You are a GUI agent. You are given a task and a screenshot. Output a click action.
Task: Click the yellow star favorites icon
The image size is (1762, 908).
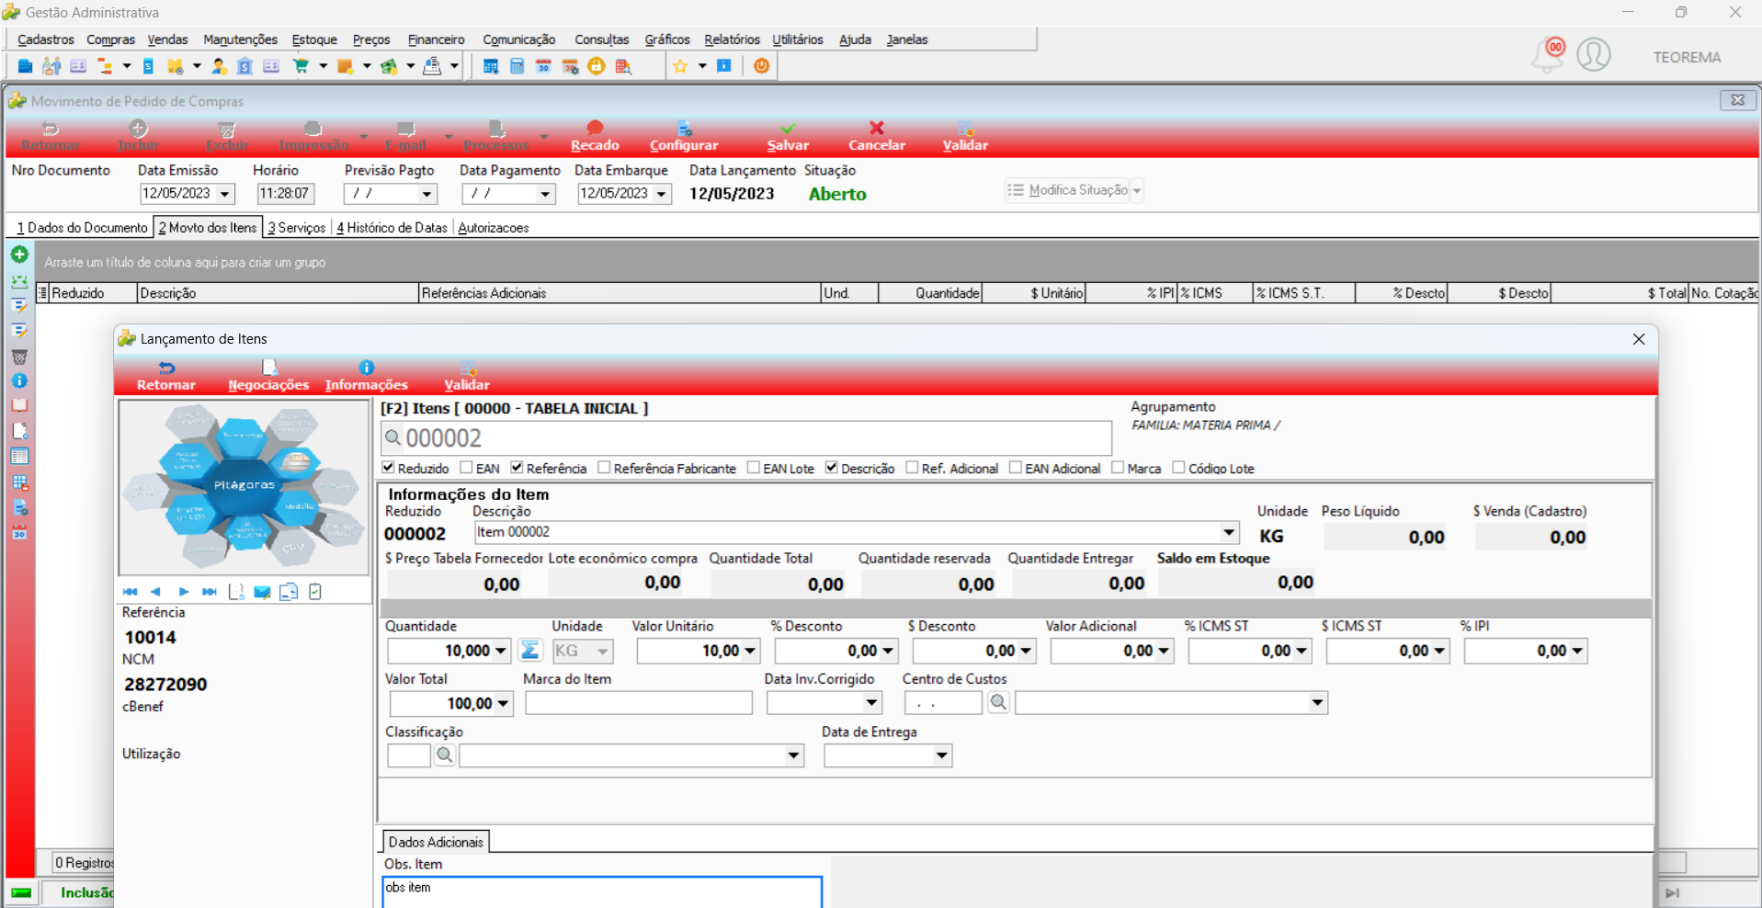click(x=680, y=66)
